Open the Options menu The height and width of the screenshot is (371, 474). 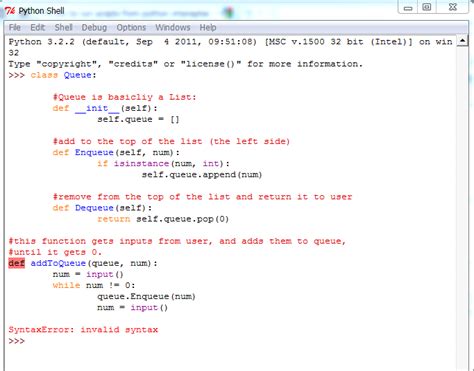click(x=131, y=27)
